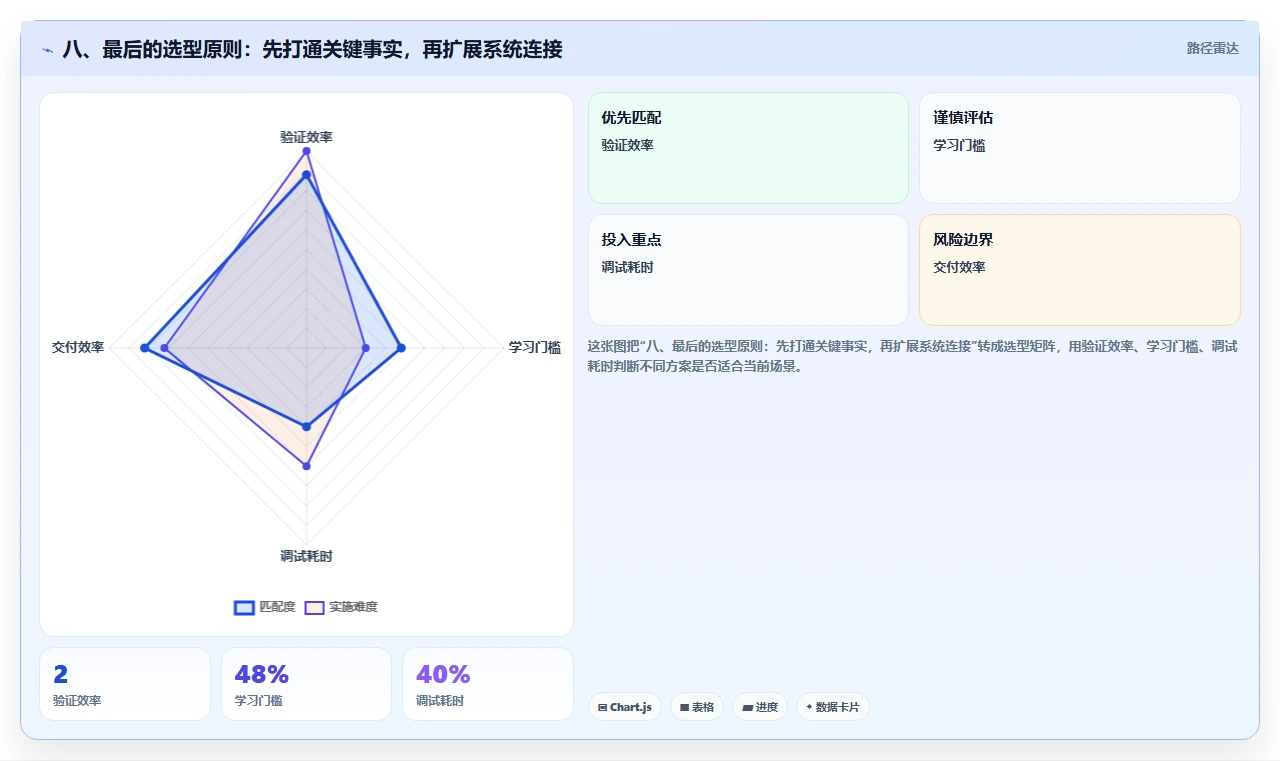Open the 投入重点 card

pyautogui.click(x=748, y=270)
